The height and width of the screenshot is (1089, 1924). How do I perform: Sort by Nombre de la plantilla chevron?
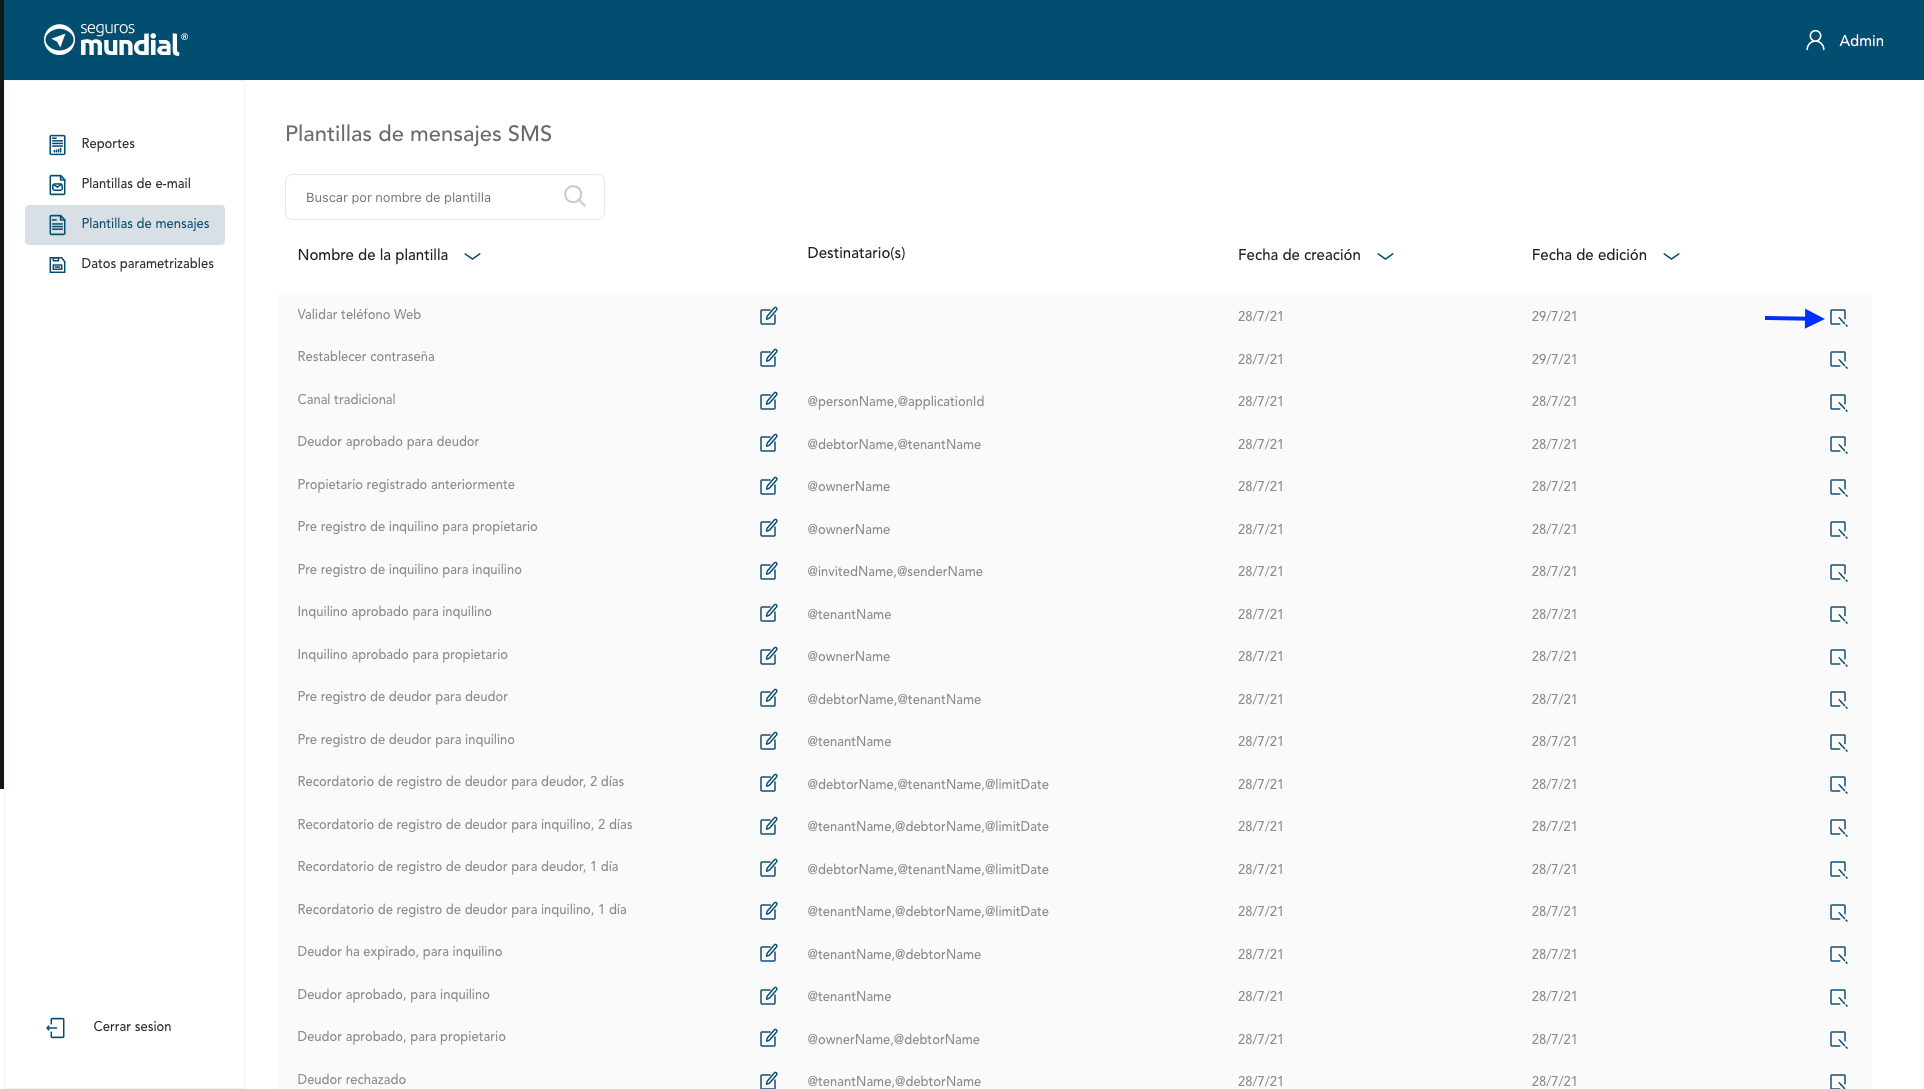pyautogui.click(x=473, y=256)
